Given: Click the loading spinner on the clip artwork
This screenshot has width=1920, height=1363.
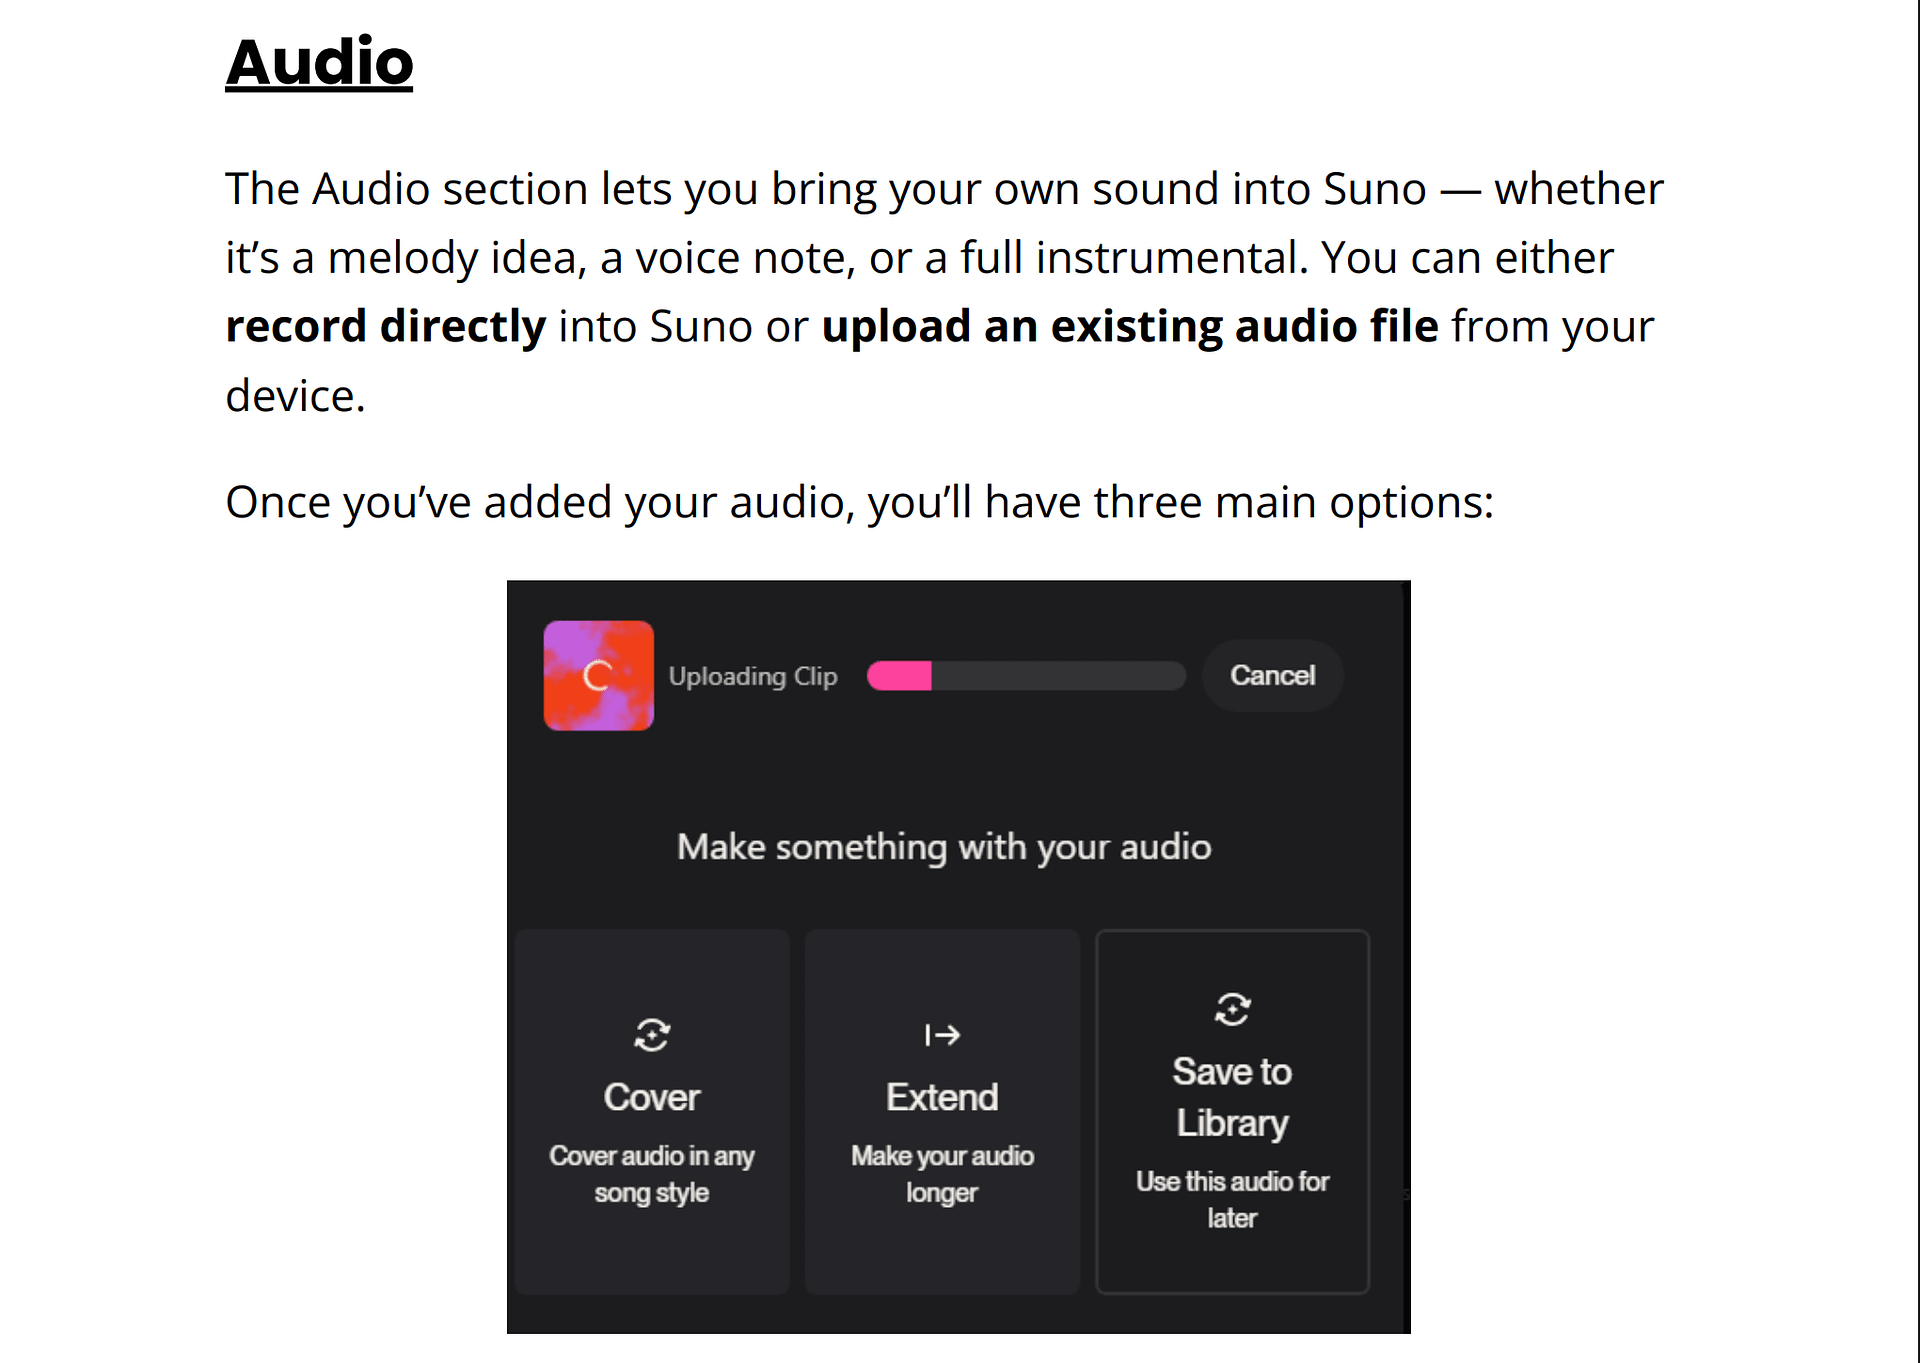Looking at the screenshot, I should coord(597,676).
